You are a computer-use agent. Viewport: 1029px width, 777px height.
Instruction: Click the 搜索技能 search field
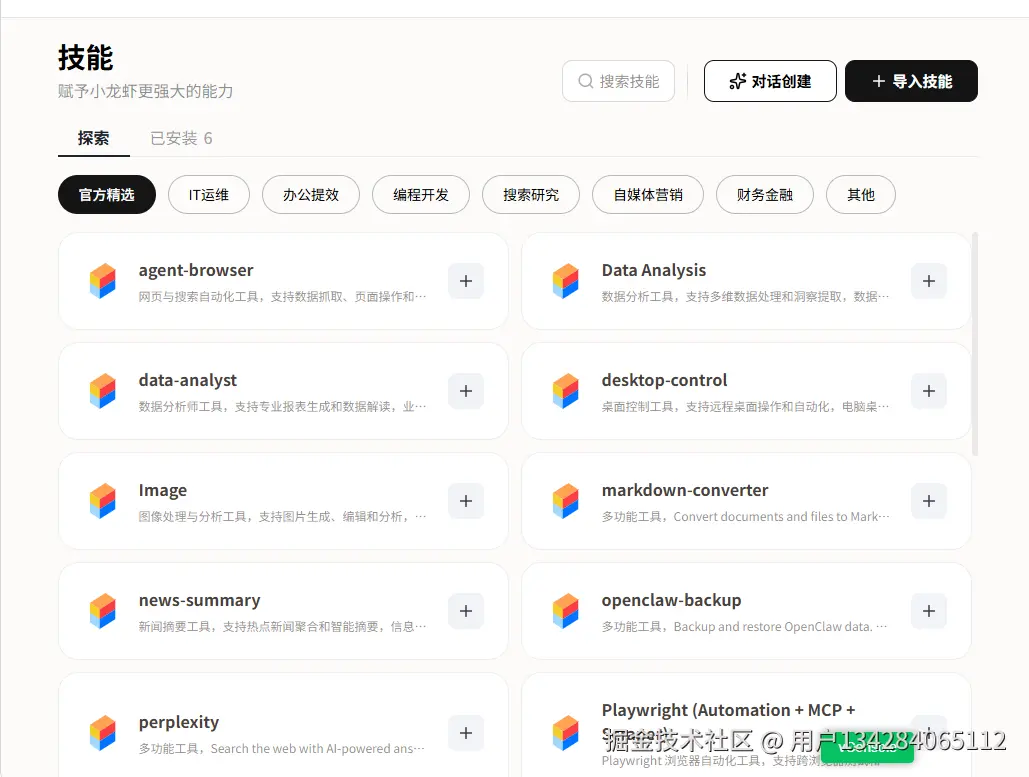tap(618, 81)
